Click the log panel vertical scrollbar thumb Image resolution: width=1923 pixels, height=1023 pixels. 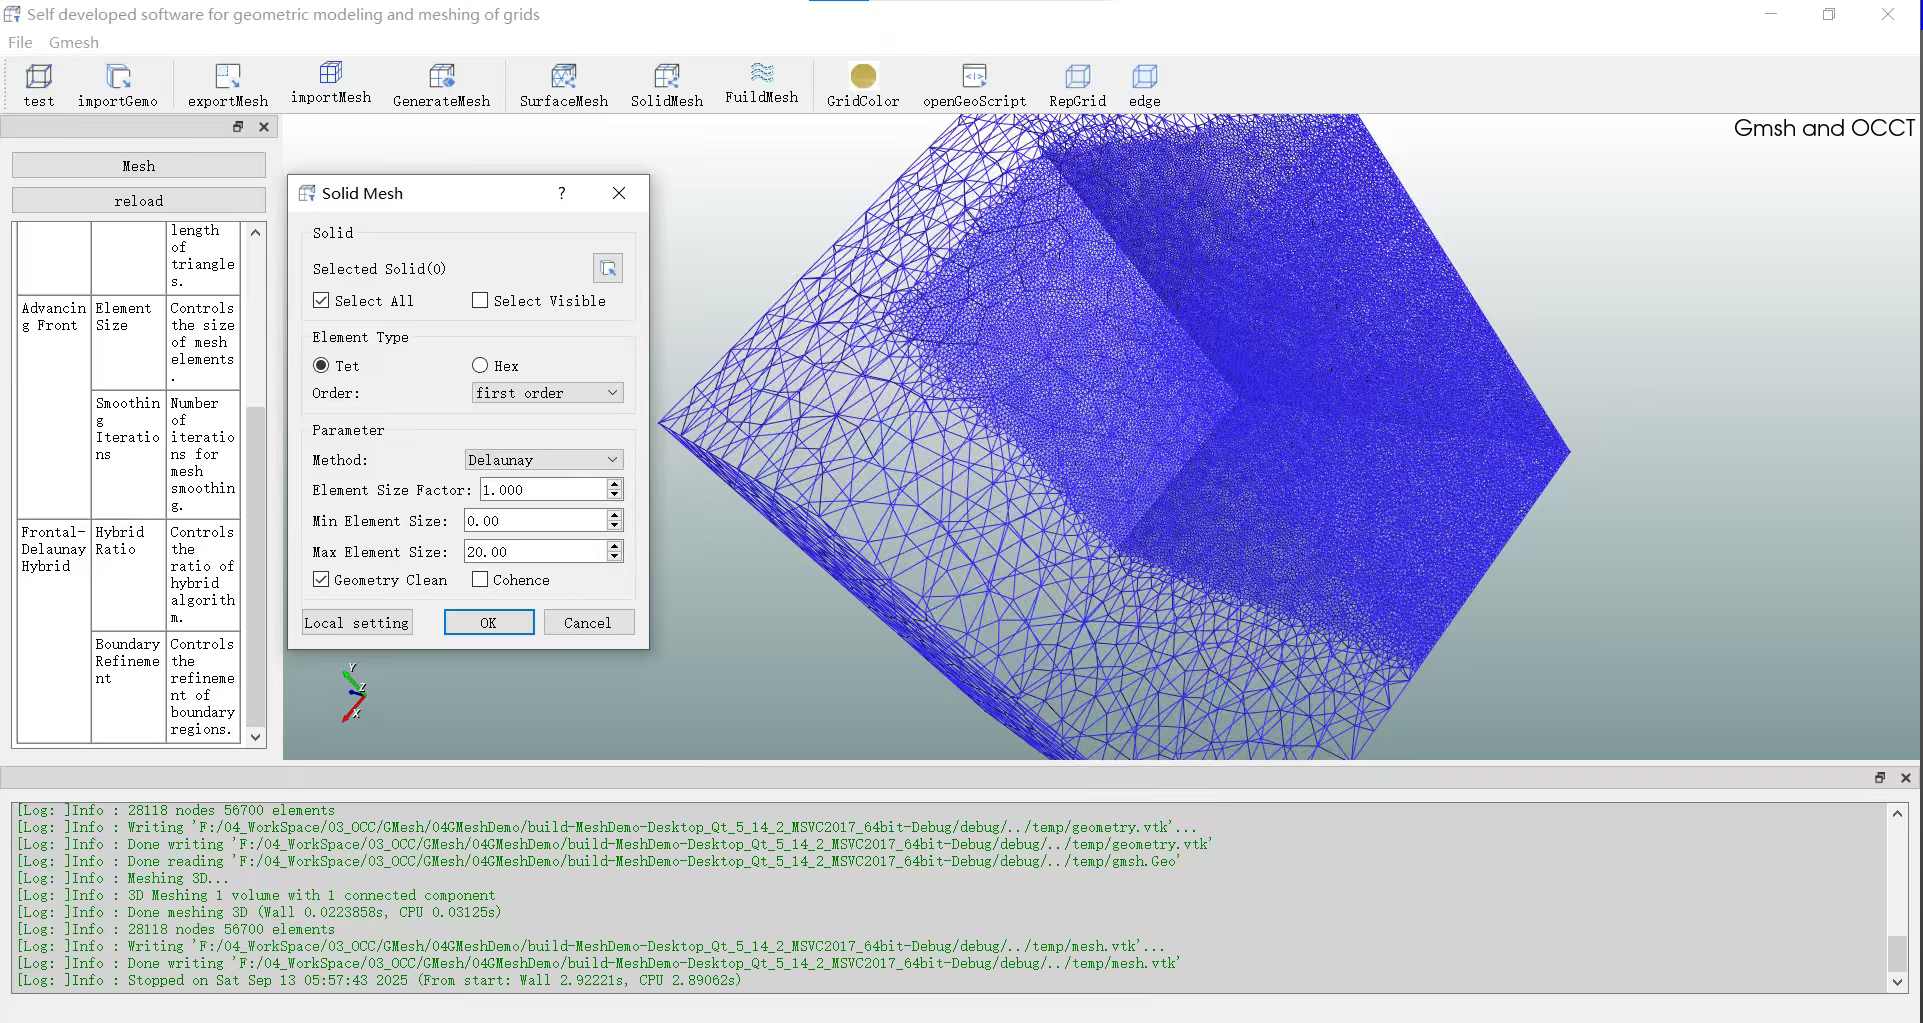pos(1897,953)
